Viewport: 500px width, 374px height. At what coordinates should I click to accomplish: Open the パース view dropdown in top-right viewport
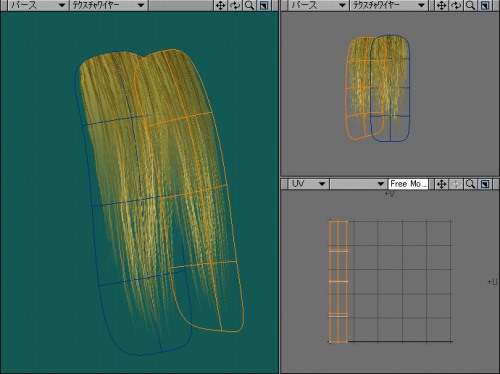pyautogui.click(x=318, y=5)
